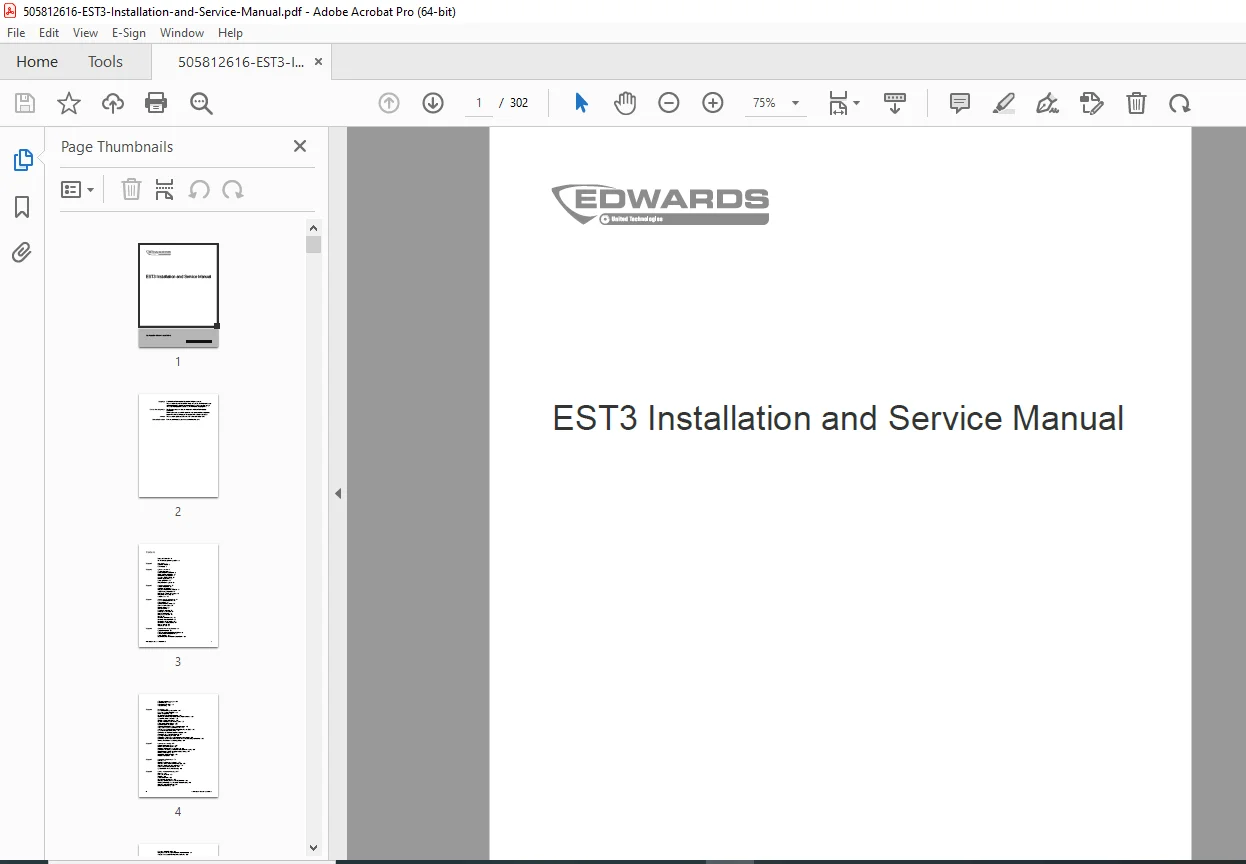
Task: Open the find text magnifier tool
Action: point(201,103)
